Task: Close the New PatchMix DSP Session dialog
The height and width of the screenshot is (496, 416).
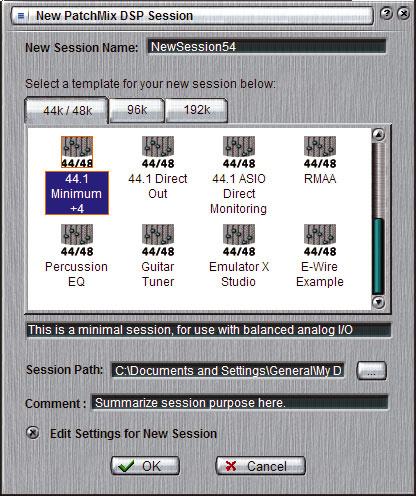Action: pyautogui.click(x=404, y=14)
